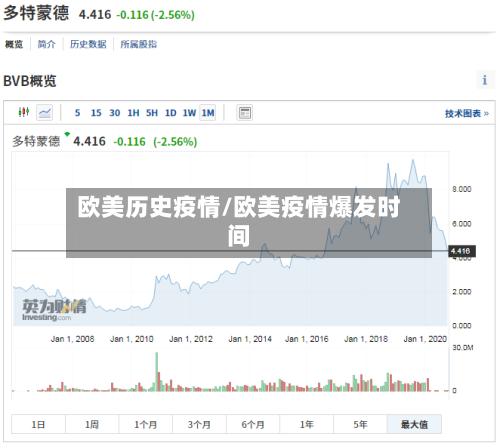The height and width of the screenshot is (446, 500).
Task: Click the 0.000 price axis label
Action: coord(462,326)
